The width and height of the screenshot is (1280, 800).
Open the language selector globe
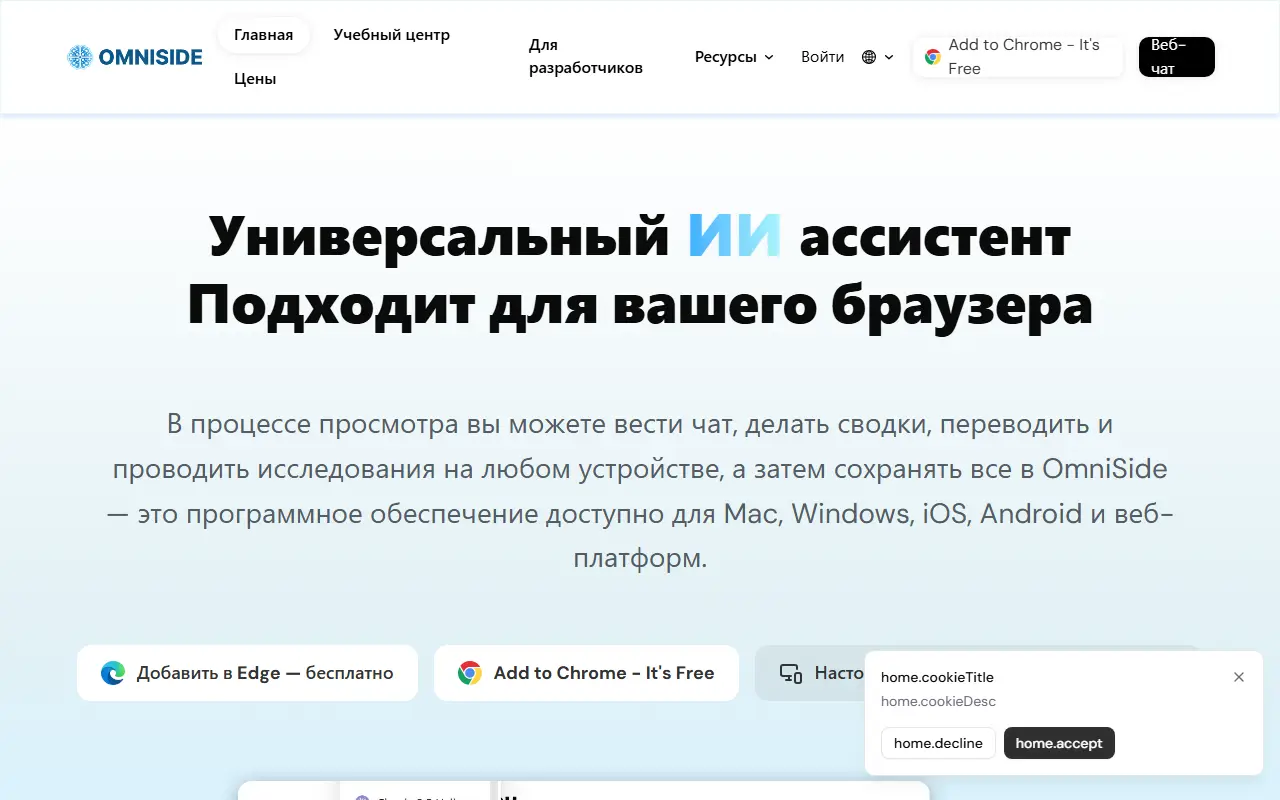point(877,57)
